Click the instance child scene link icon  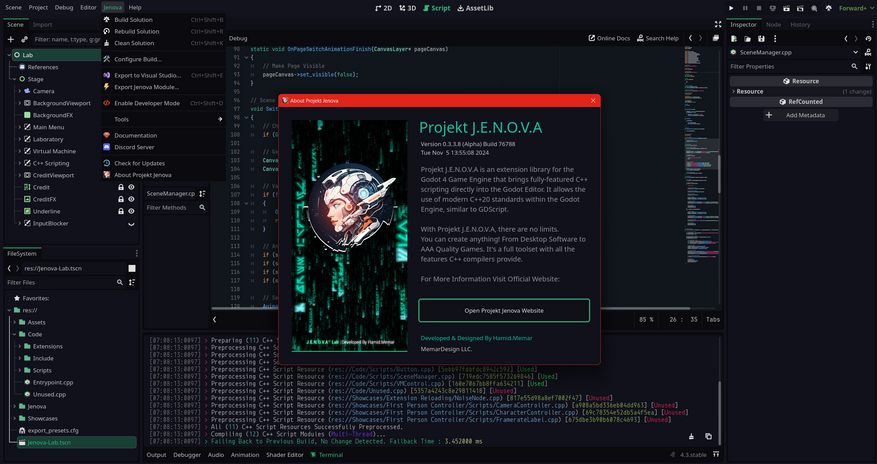(x=25, y=39)
